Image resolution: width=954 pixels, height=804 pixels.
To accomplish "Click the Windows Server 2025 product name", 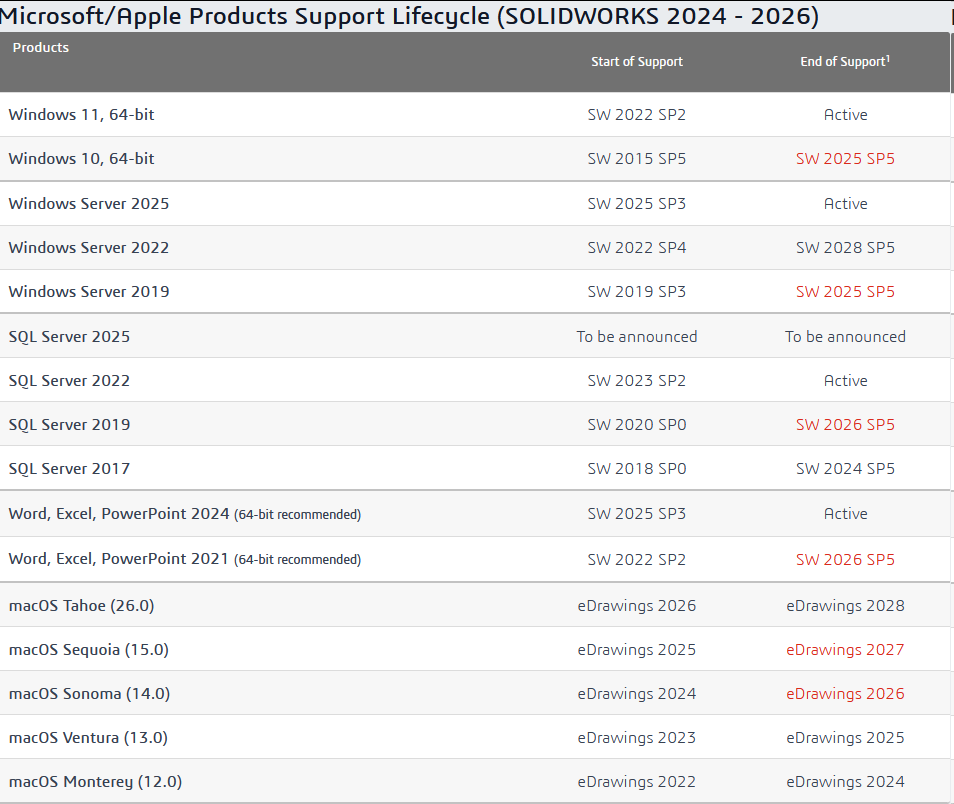I will click(89, 203).
